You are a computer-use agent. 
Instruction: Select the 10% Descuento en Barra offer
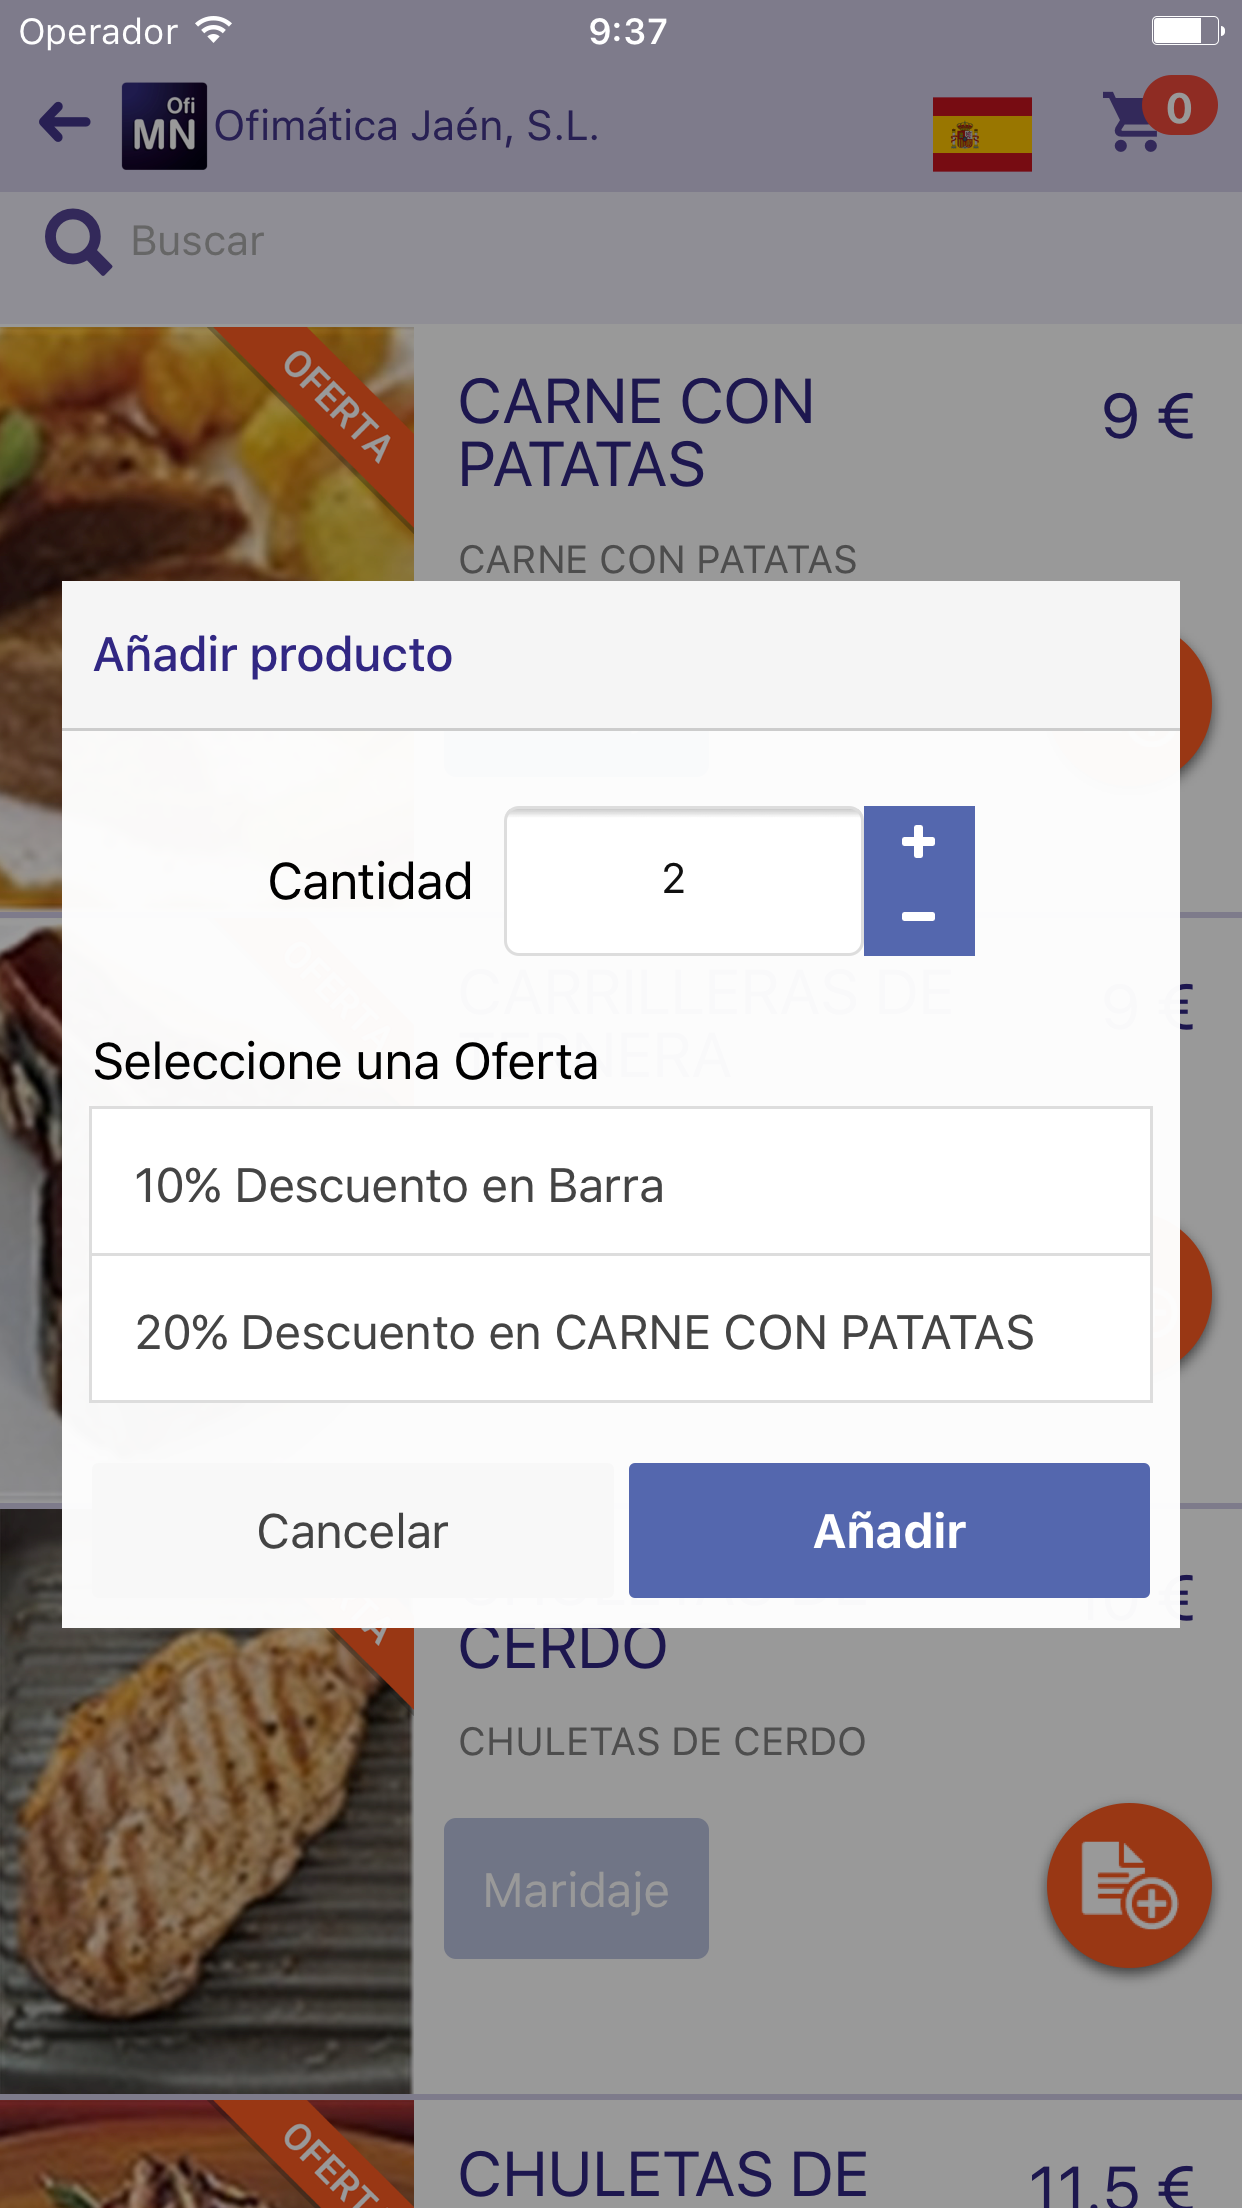(x=621, y=1184)
